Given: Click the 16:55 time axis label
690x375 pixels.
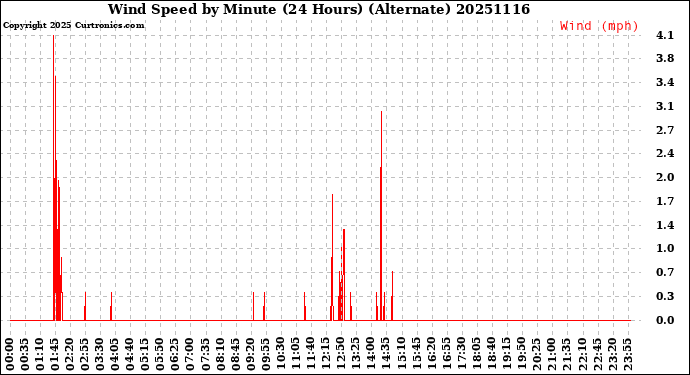Looking at the screenshot, I should coord(446,355).
